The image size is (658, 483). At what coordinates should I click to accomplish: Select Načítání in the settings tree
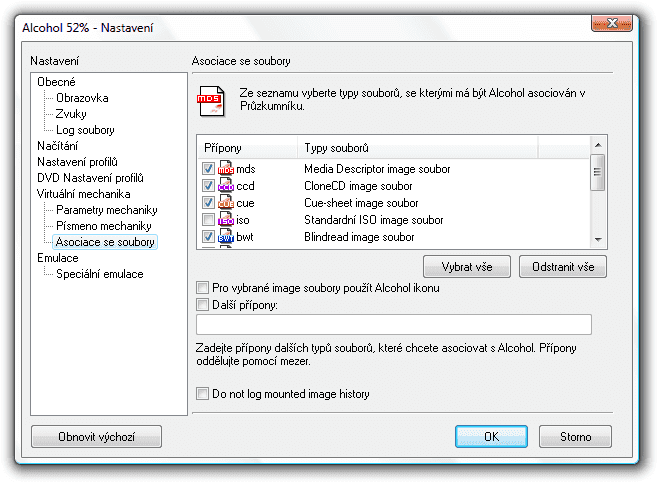[57, 146]
